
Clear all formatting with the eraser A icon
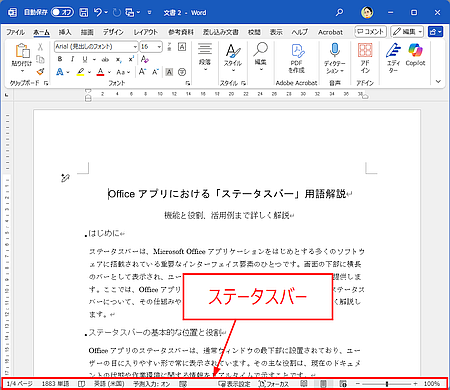pos(144,59)
